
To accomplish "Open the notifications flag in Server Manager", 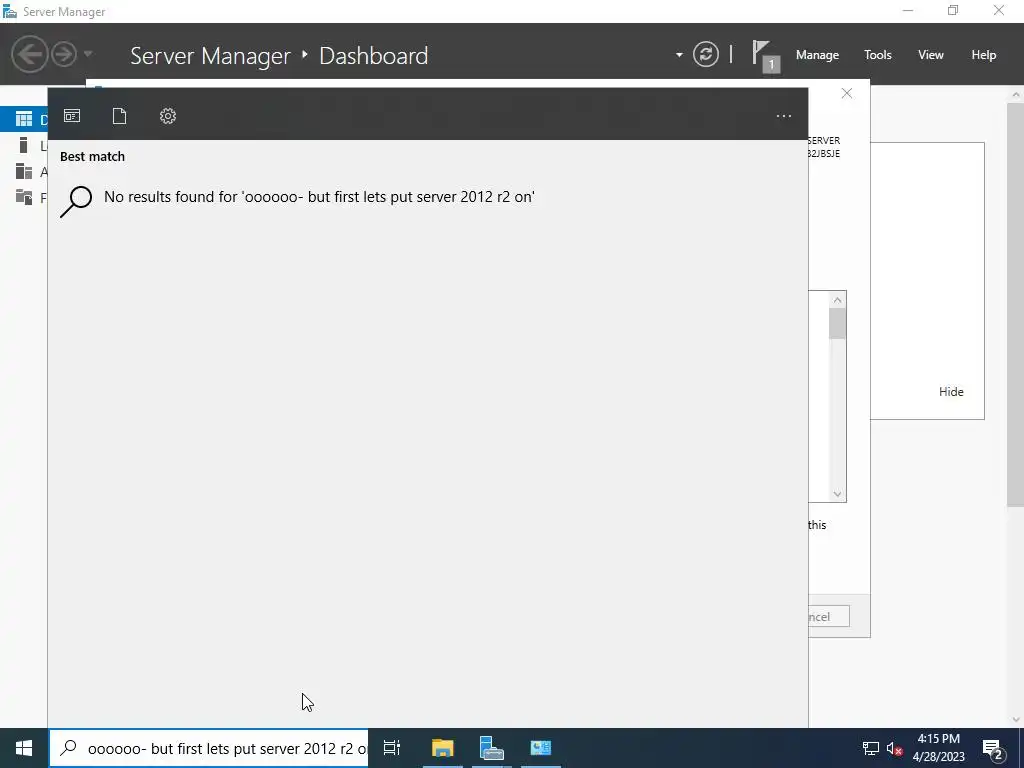I will click(x=765, y=56).
